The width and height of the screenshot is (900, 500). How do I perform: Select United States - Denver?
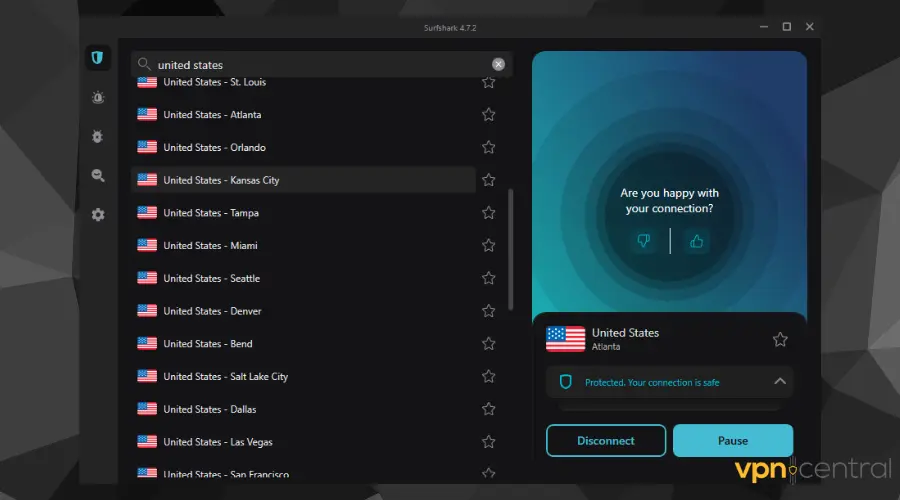point(303,311)
